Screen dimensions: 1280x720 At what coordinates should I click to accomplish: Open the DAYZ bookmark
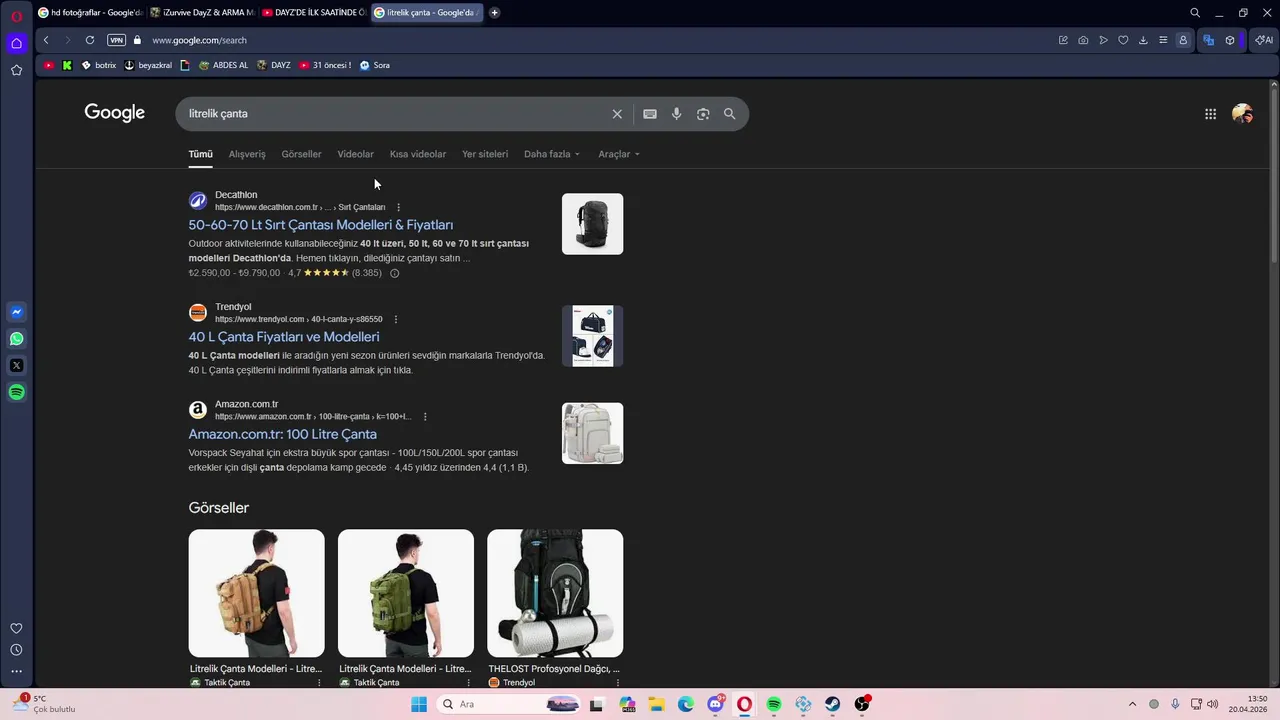point(274,65)
